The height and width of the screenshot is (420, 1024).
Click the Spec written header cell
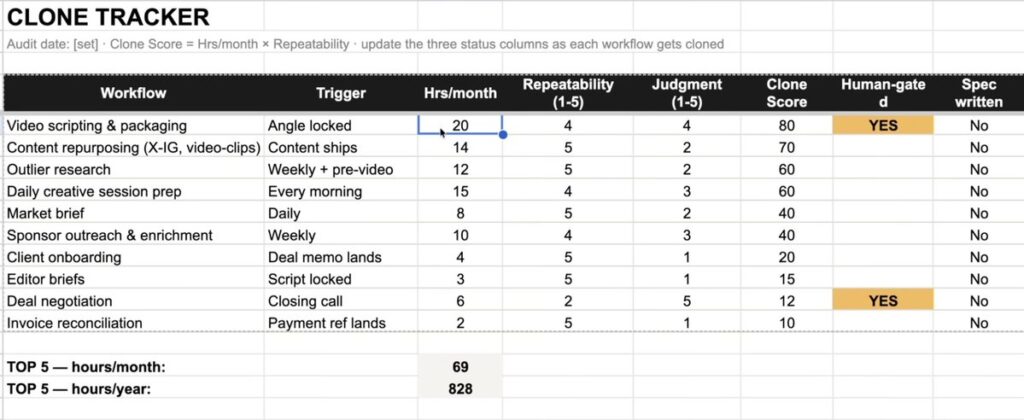tap(978, 93)
